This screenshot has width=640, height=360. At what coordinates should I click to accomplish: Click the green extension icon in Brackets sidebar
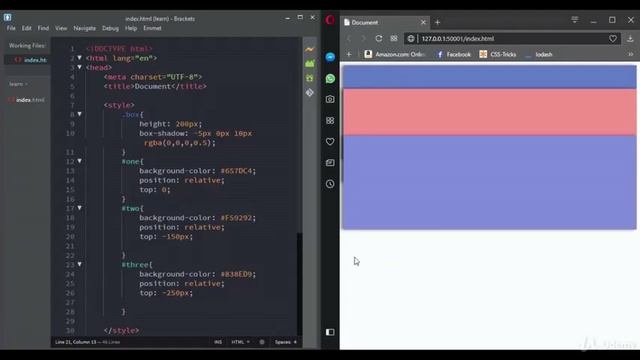tap(310, 78)
